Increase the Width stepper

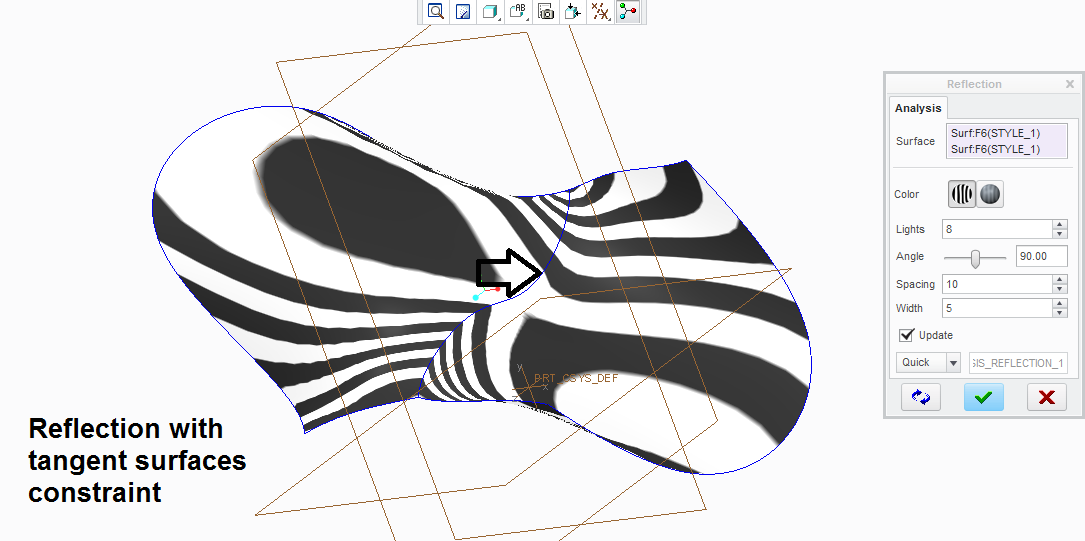1059,303
